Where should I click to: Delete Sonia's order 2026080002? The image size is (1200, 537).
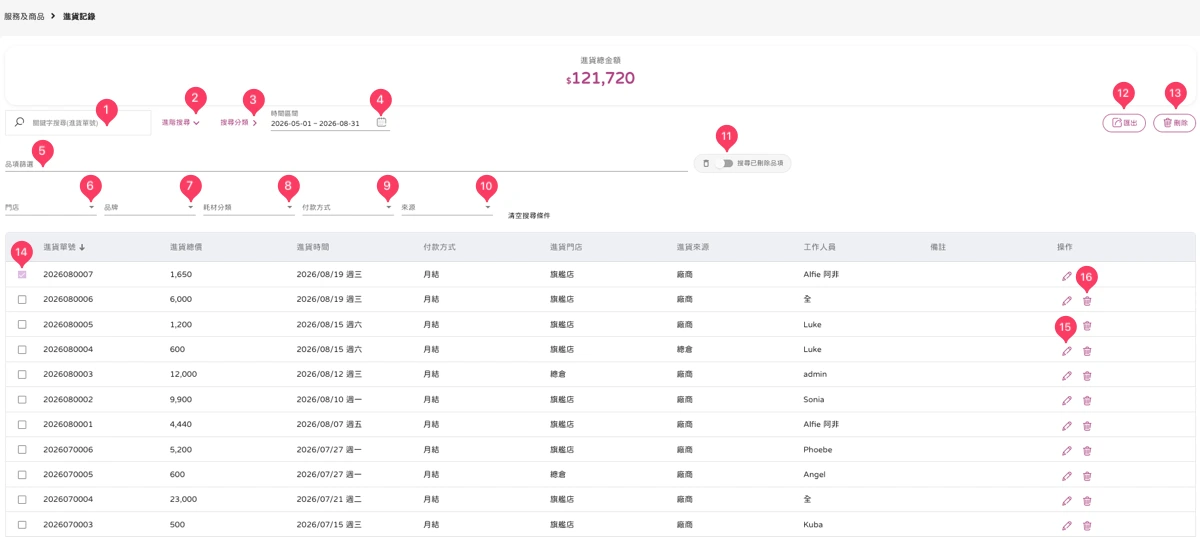pyautogui.click(x=1087, y=400)
